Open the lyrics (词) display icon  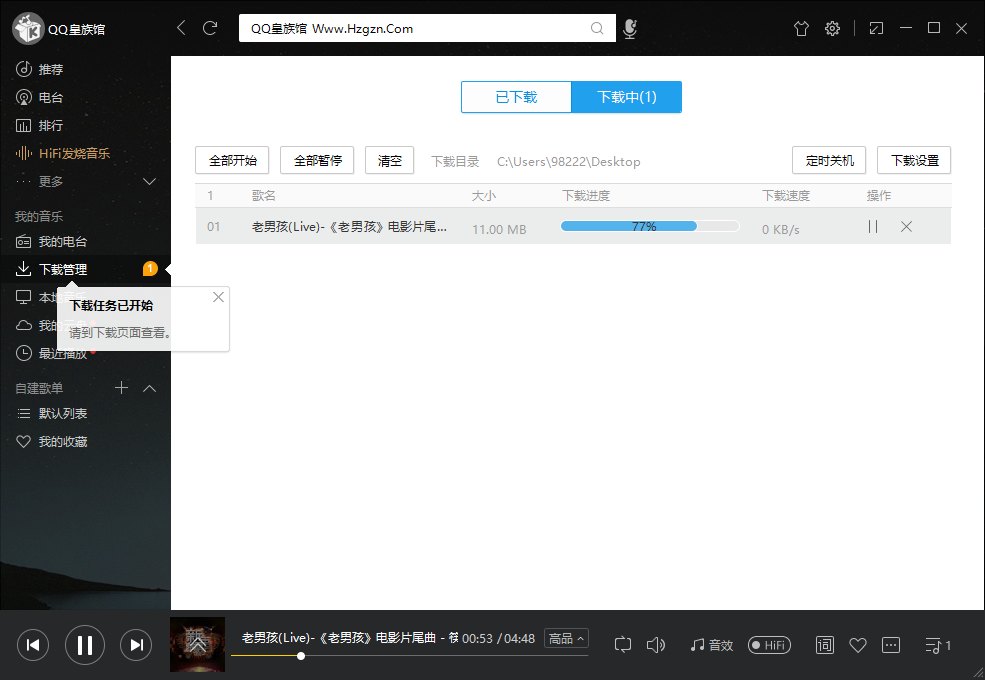[x=825, y=645]
